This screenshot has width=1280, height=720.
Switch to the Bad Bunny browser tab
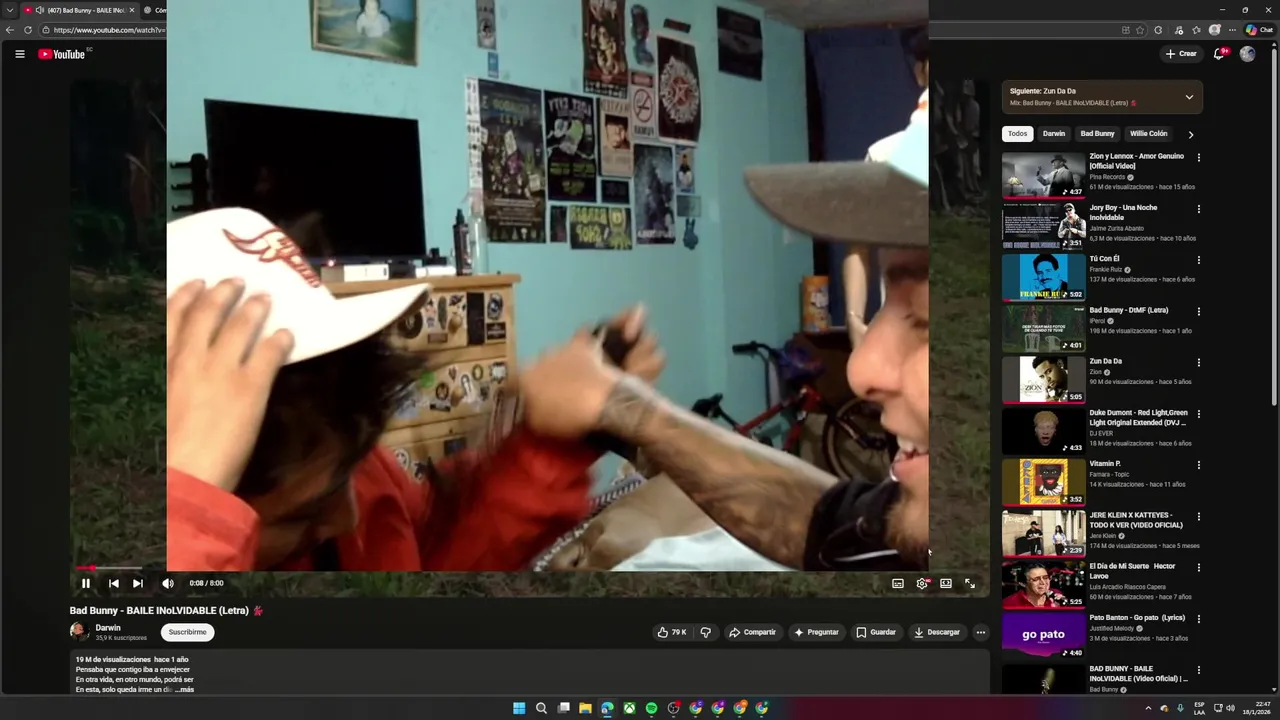78,10
